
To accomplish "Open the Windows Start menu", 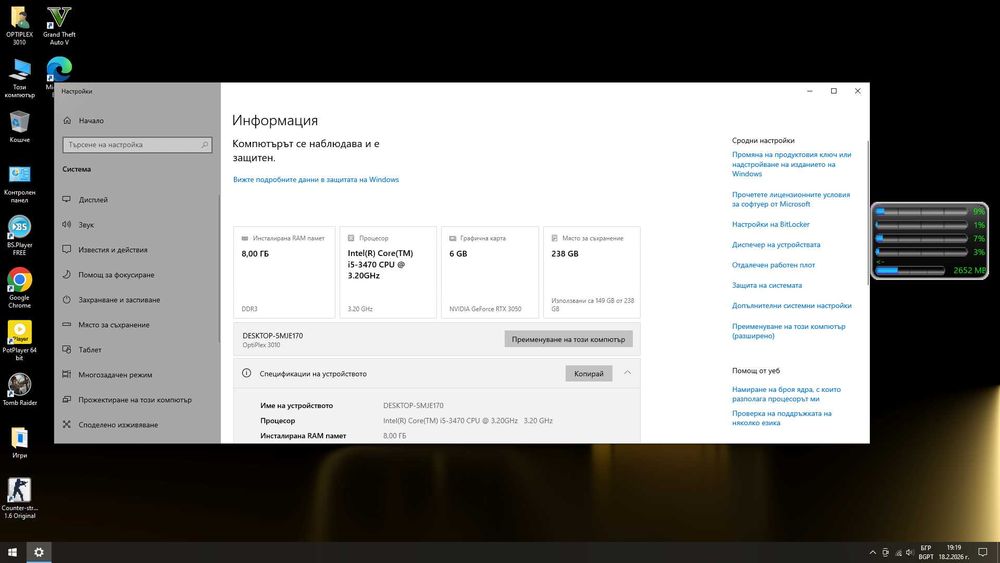I will pos(12,552).
